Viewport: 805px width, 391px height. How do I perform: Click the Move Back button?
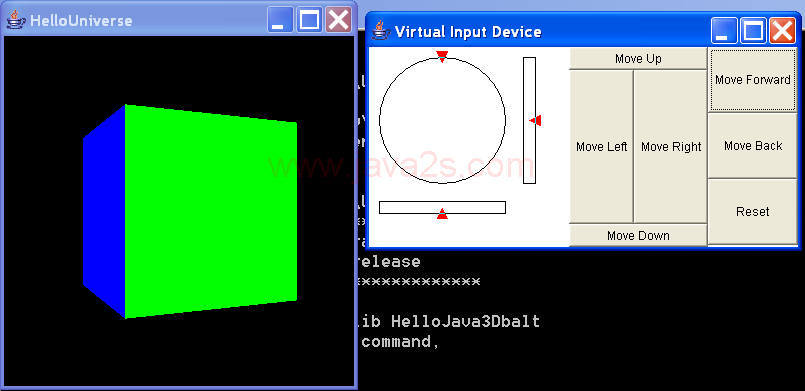753,146
